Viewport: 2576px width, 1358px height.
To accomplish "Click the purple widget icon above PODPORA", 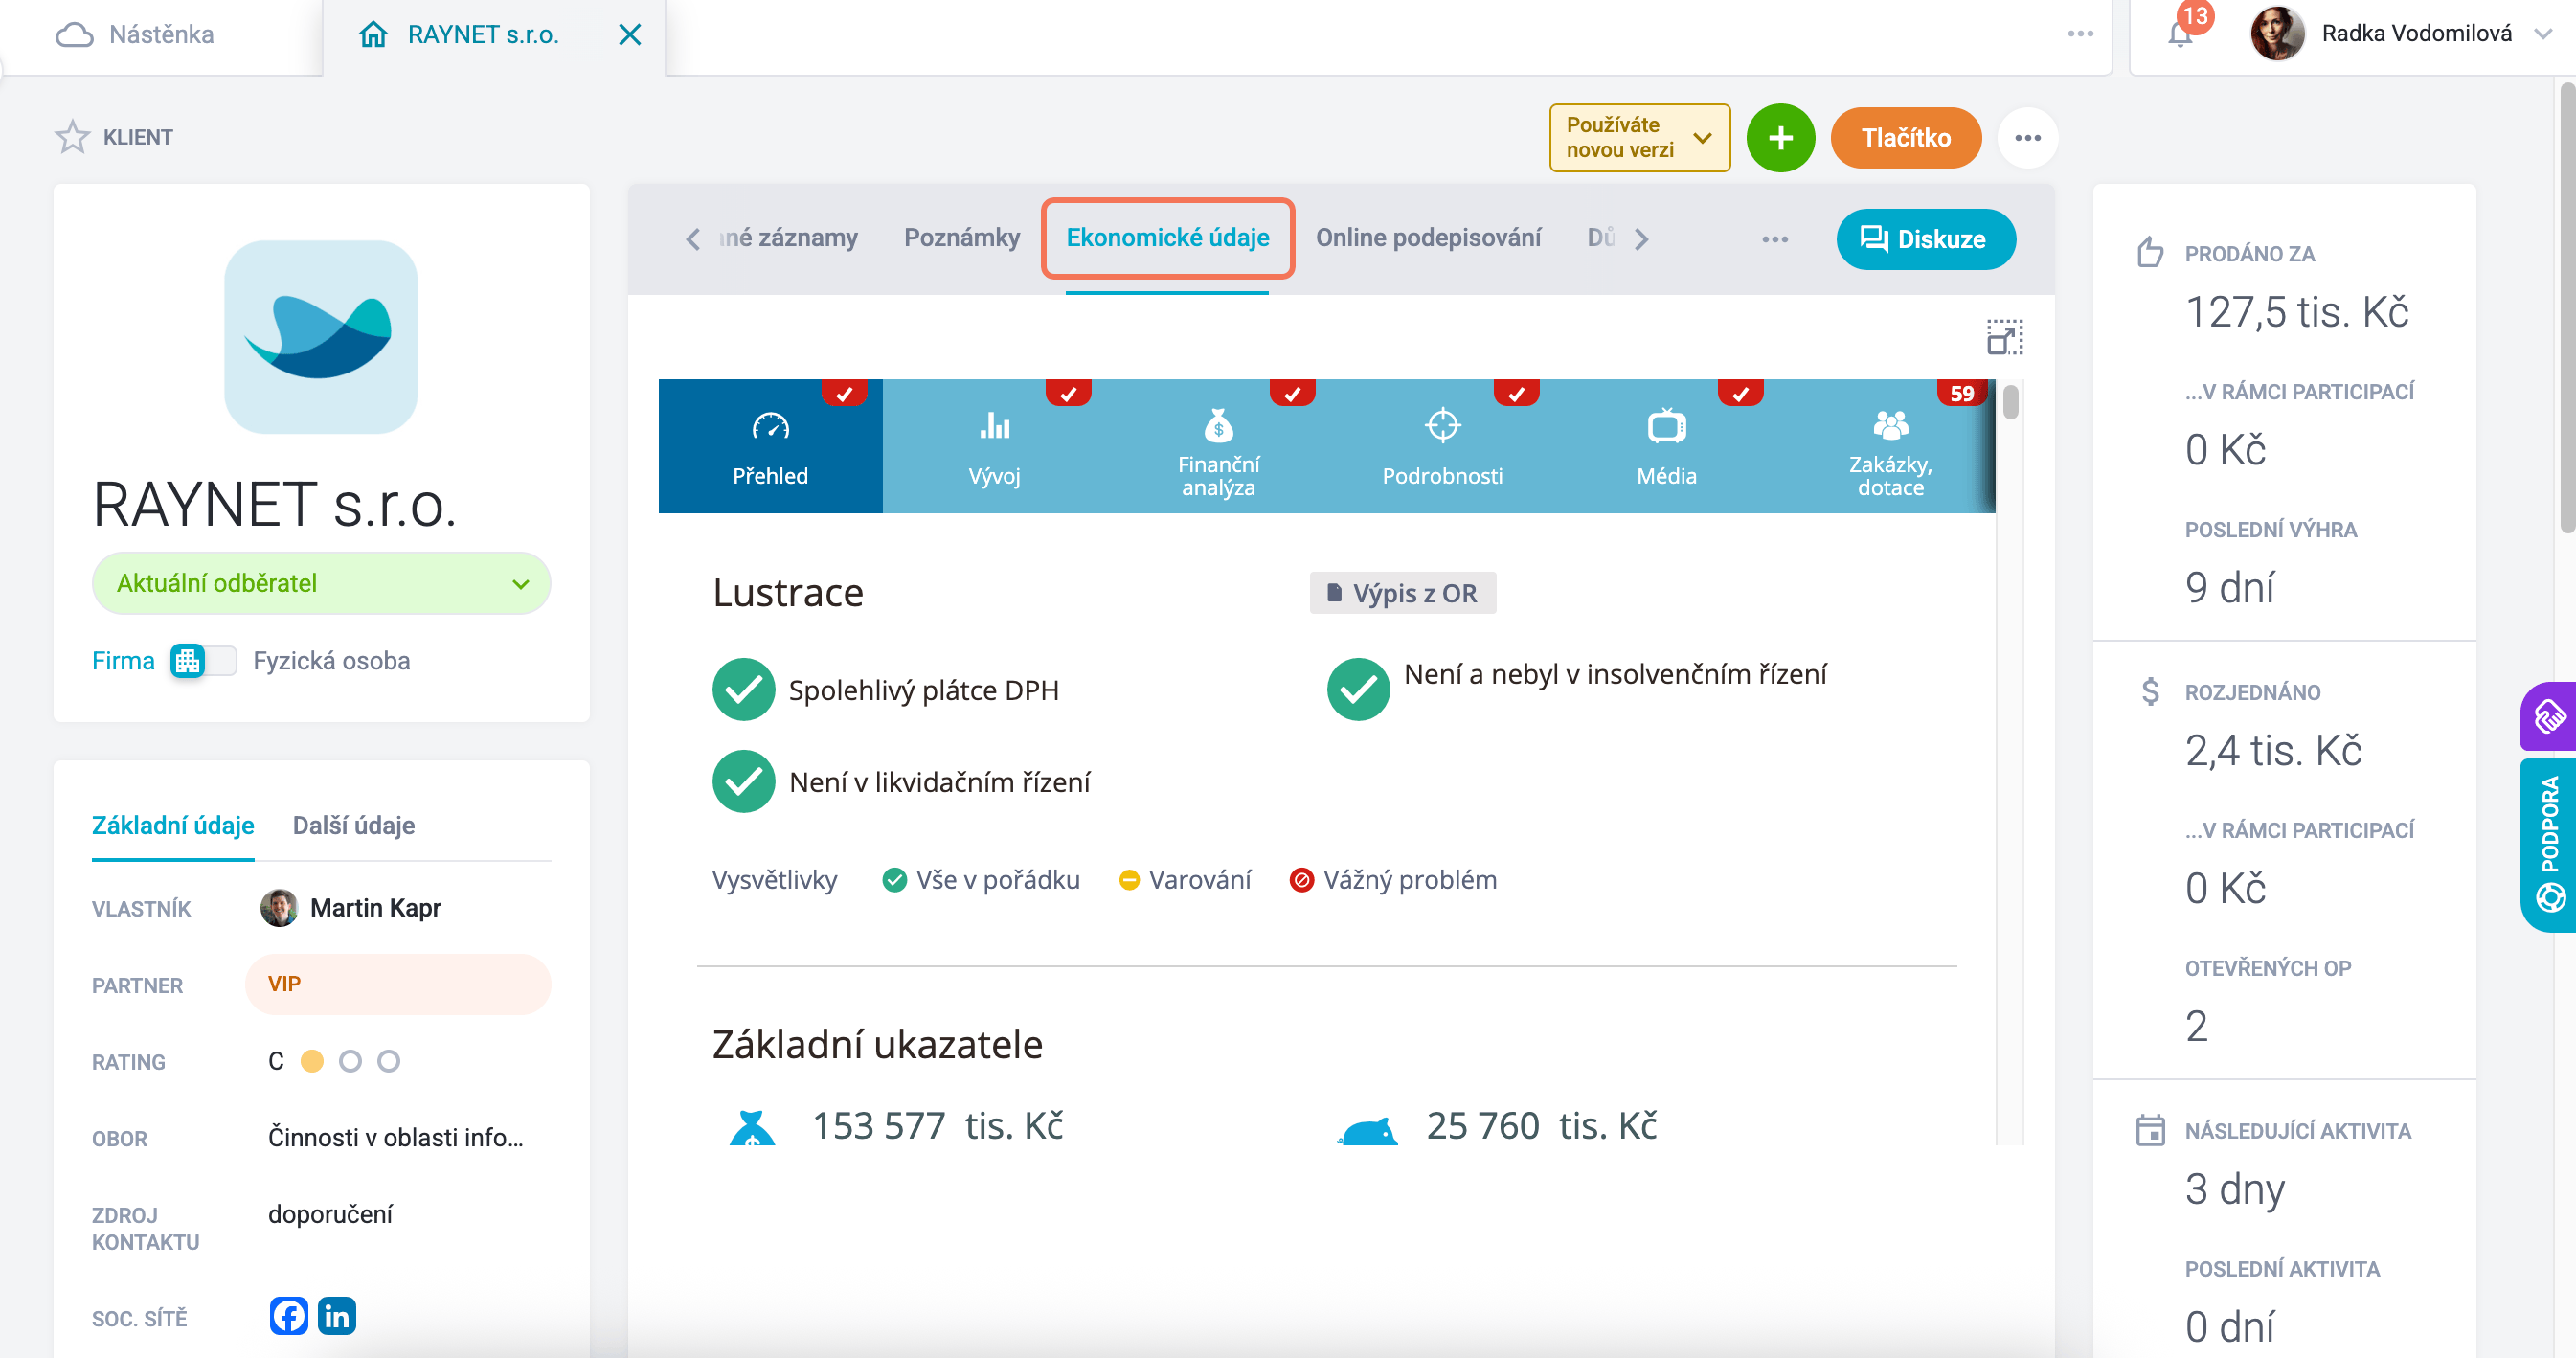I will point(2548,716).
